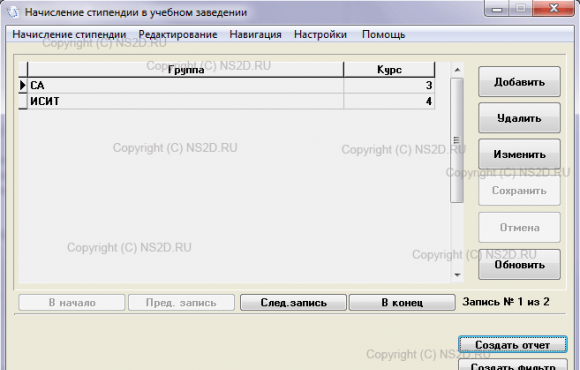Click the Удалить button
The width and height of the screenshot is (580, 370).
point(519,118)
